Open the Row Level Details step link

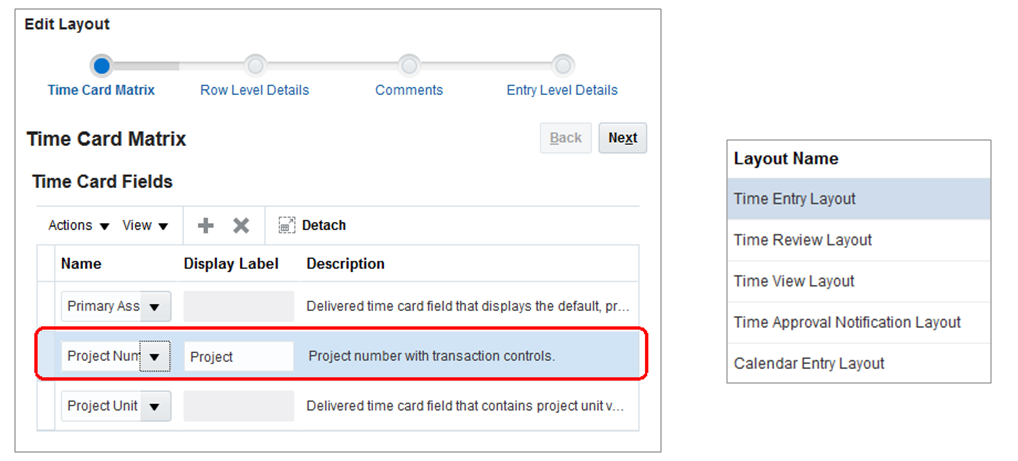[x=255, y=90]
